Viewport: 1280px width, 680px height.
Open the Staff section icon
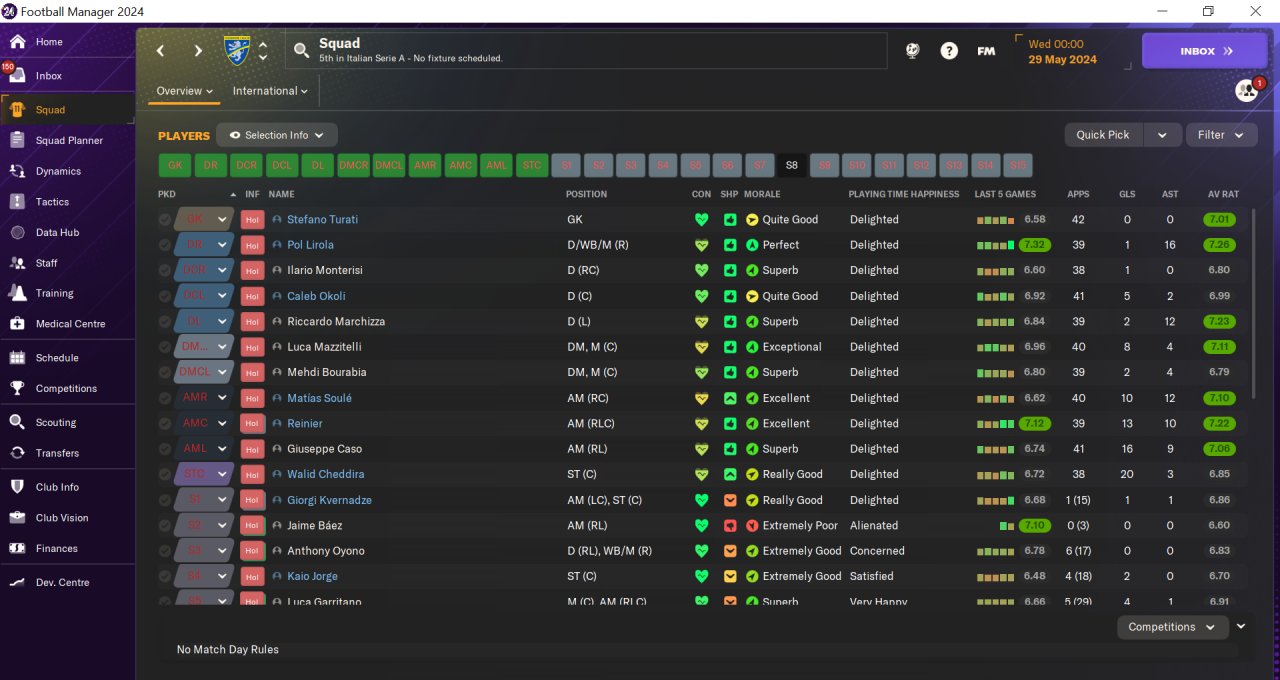pos(17,263)
